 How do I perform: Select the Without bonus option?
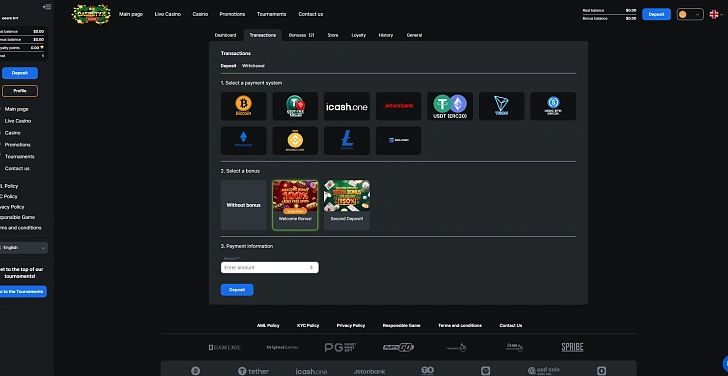tap(243, 205)
